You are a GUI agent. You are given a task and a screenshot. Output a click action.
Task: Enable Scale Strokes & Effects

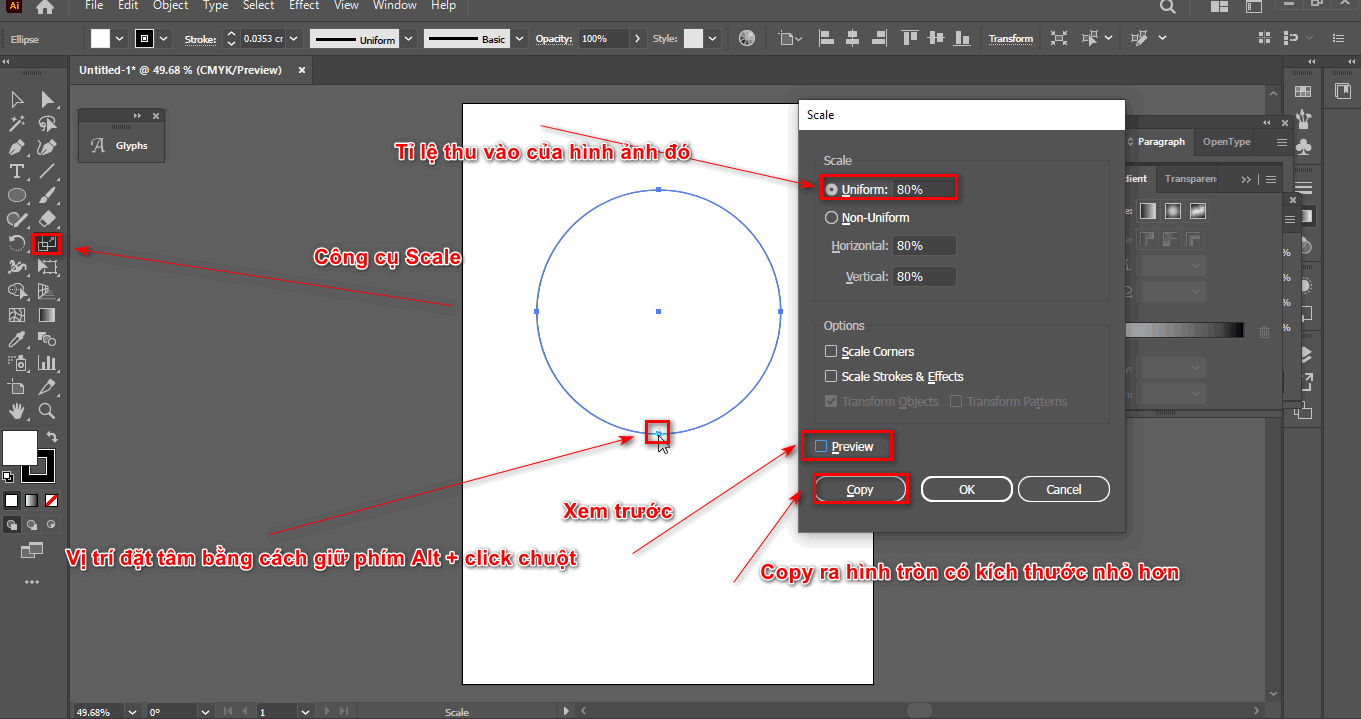(831, 376)
